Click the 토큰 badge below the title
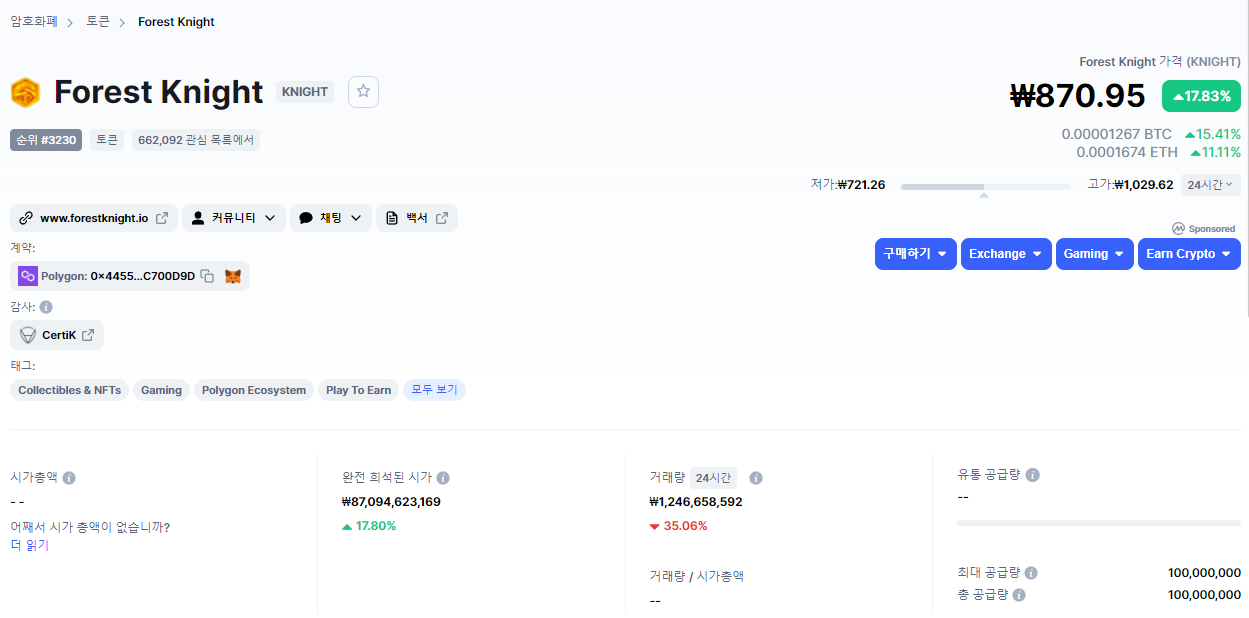1249x618 pixels. pos(107,140)
